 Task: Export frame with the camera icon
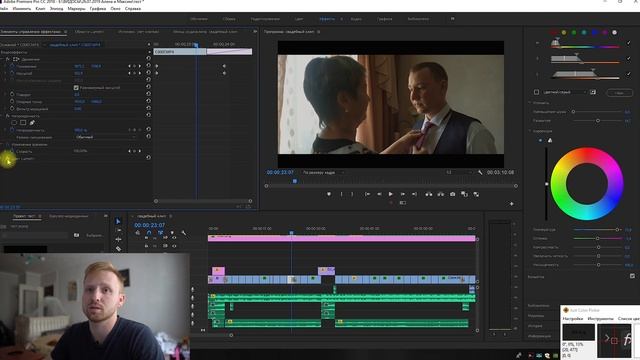coord(452,194)
